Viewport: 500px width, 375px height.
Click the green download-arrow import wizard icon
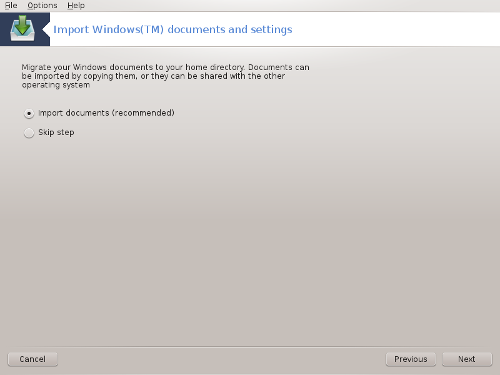tap(23, 29)
